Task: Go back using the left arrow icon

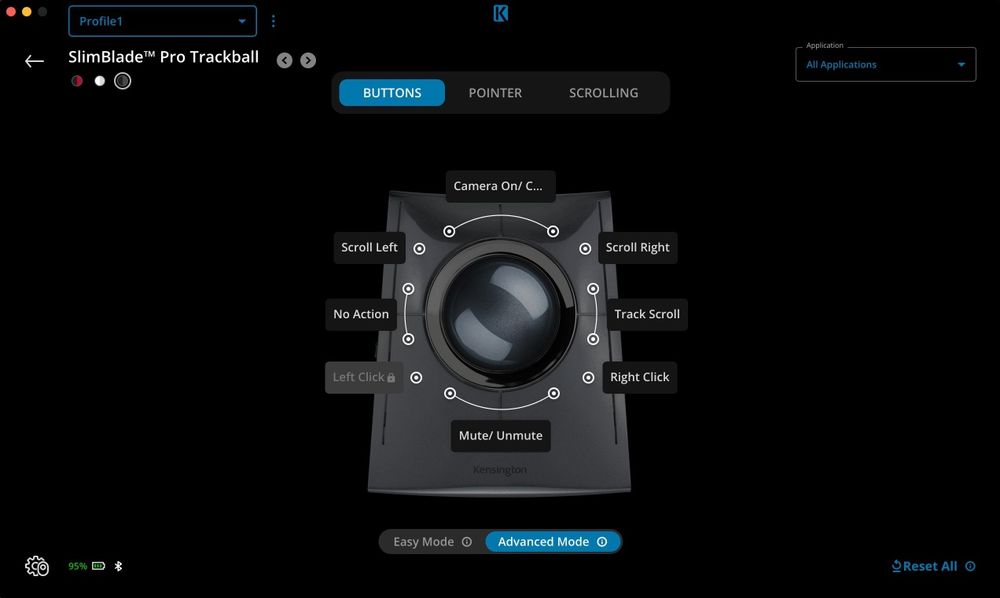Action: (34, 61)
